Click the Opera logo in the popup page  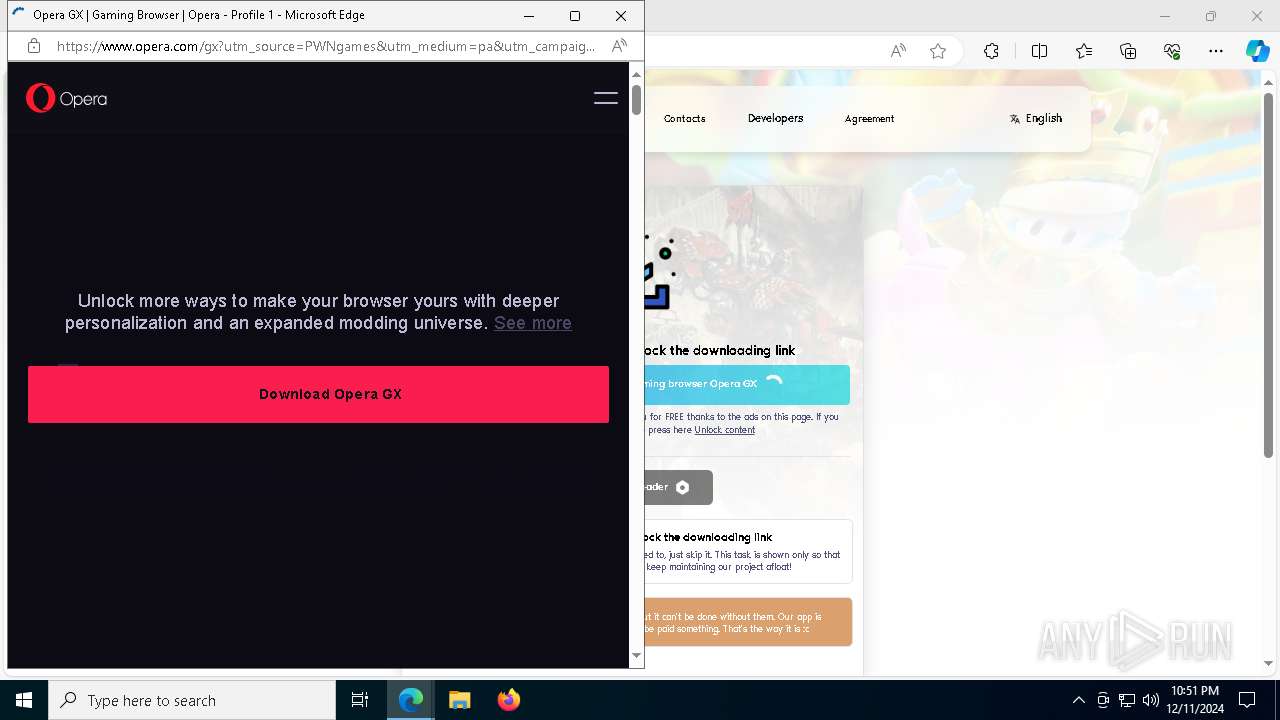(x=66, y=98)
